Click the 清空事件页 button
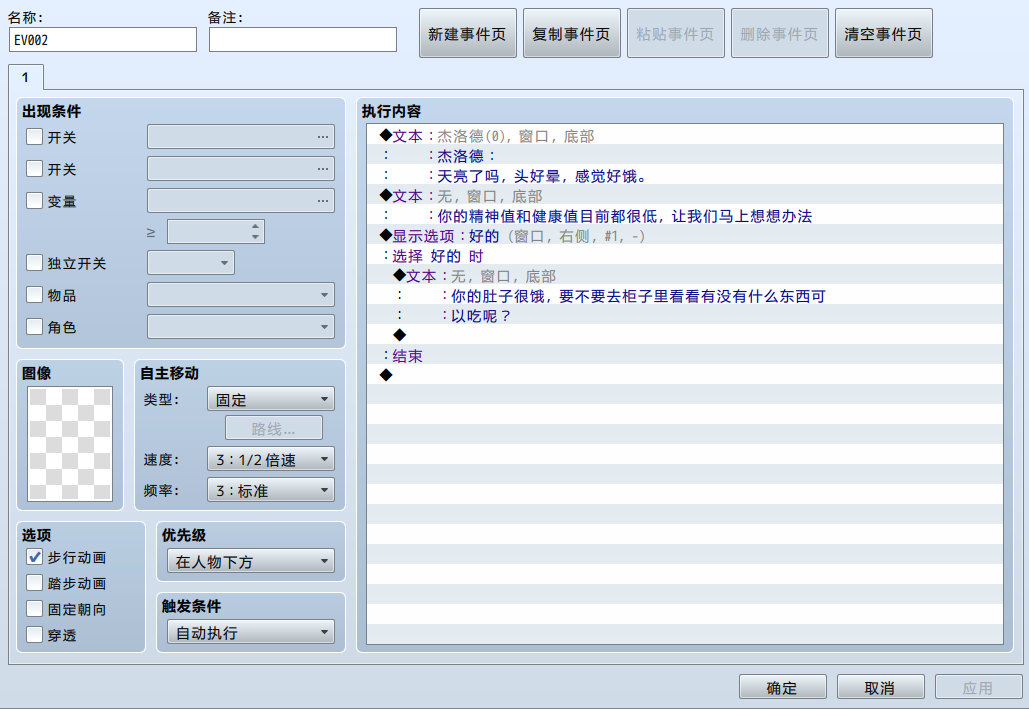 (x=883, y=33)
